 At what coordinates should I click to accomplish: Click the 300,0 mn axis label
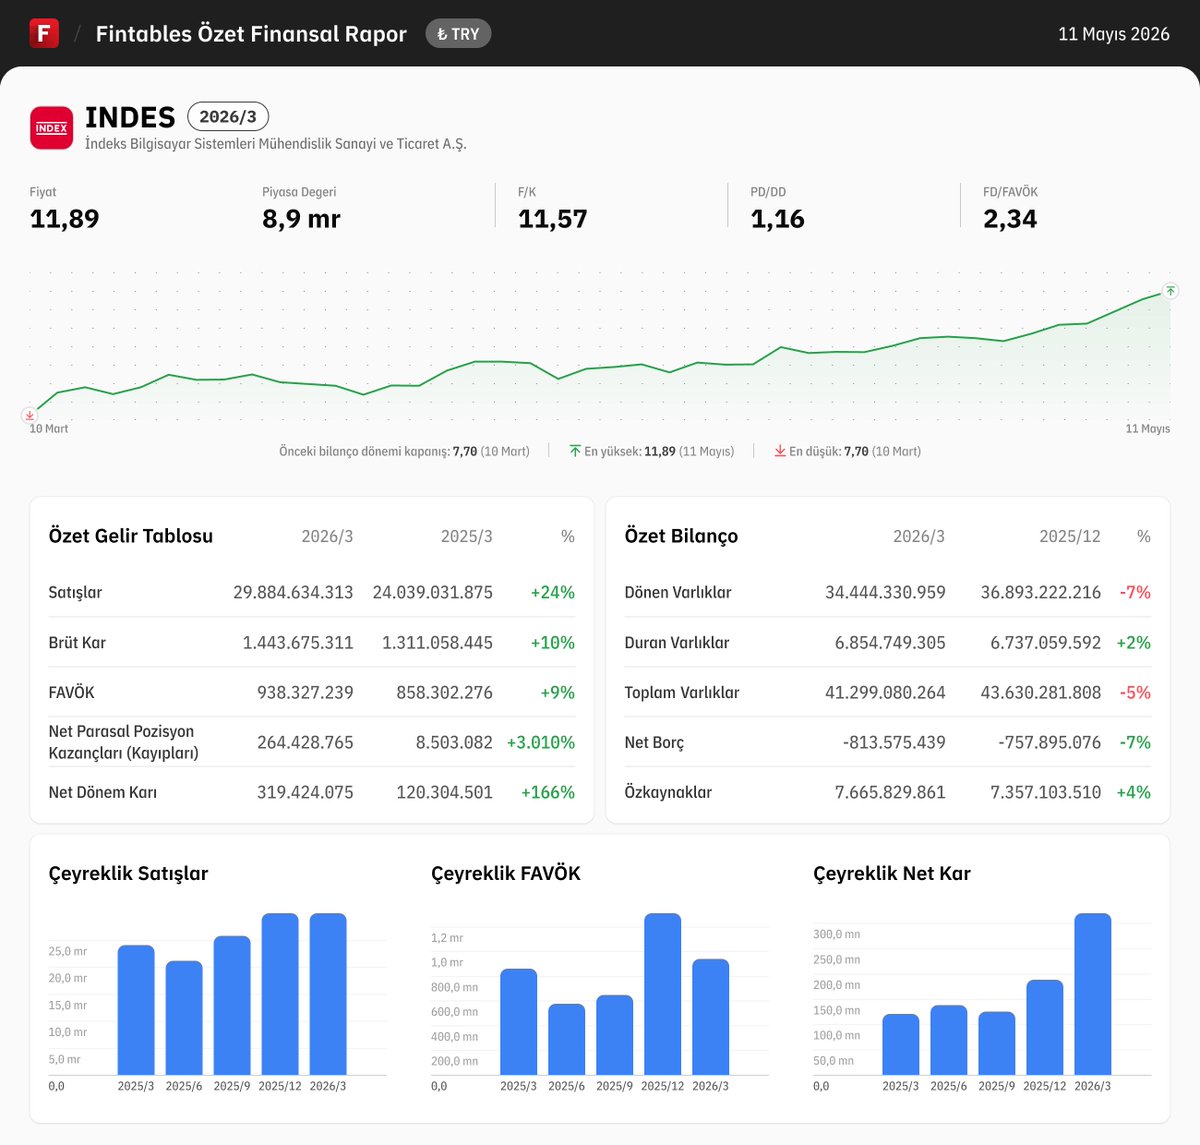tap(837, 934)
